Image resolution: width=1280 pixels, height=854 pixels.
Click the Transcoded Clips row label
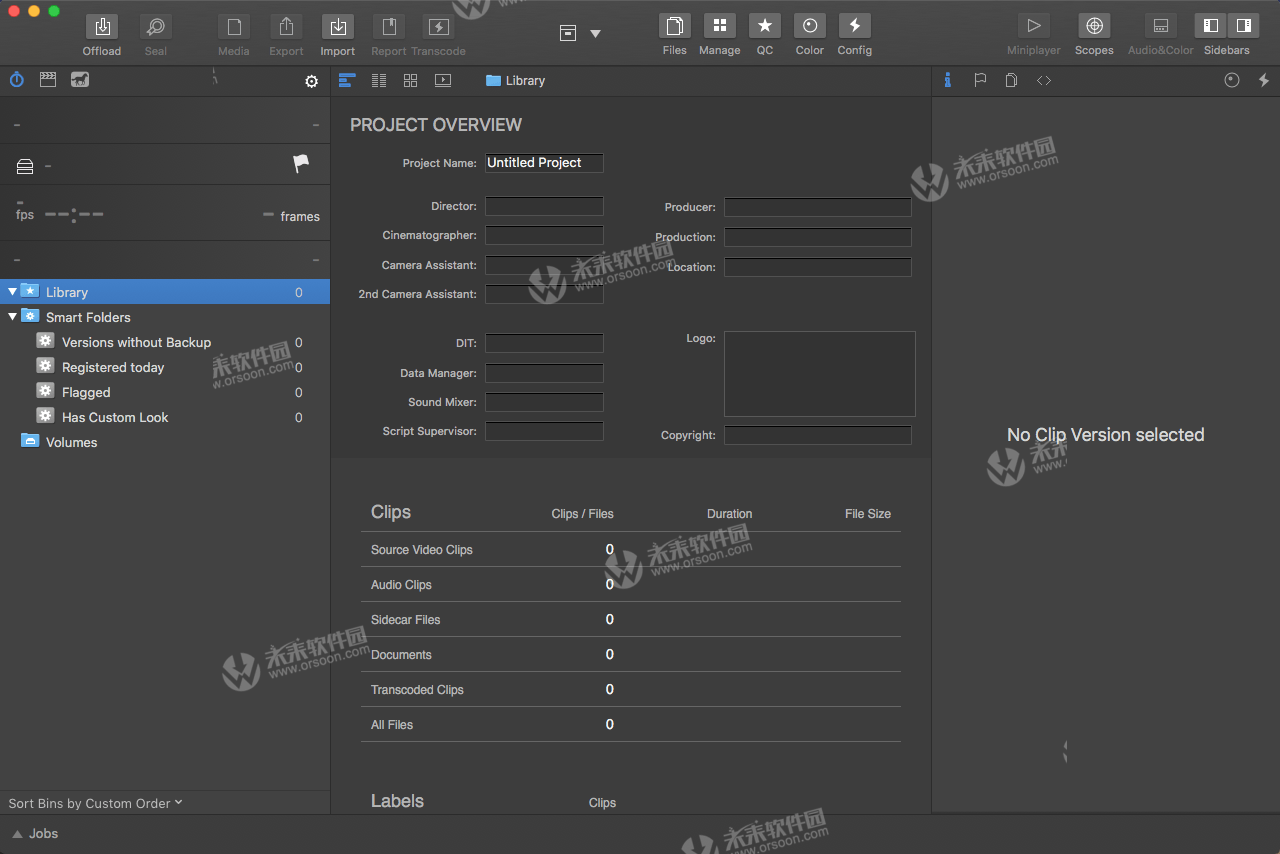point(417,690)
